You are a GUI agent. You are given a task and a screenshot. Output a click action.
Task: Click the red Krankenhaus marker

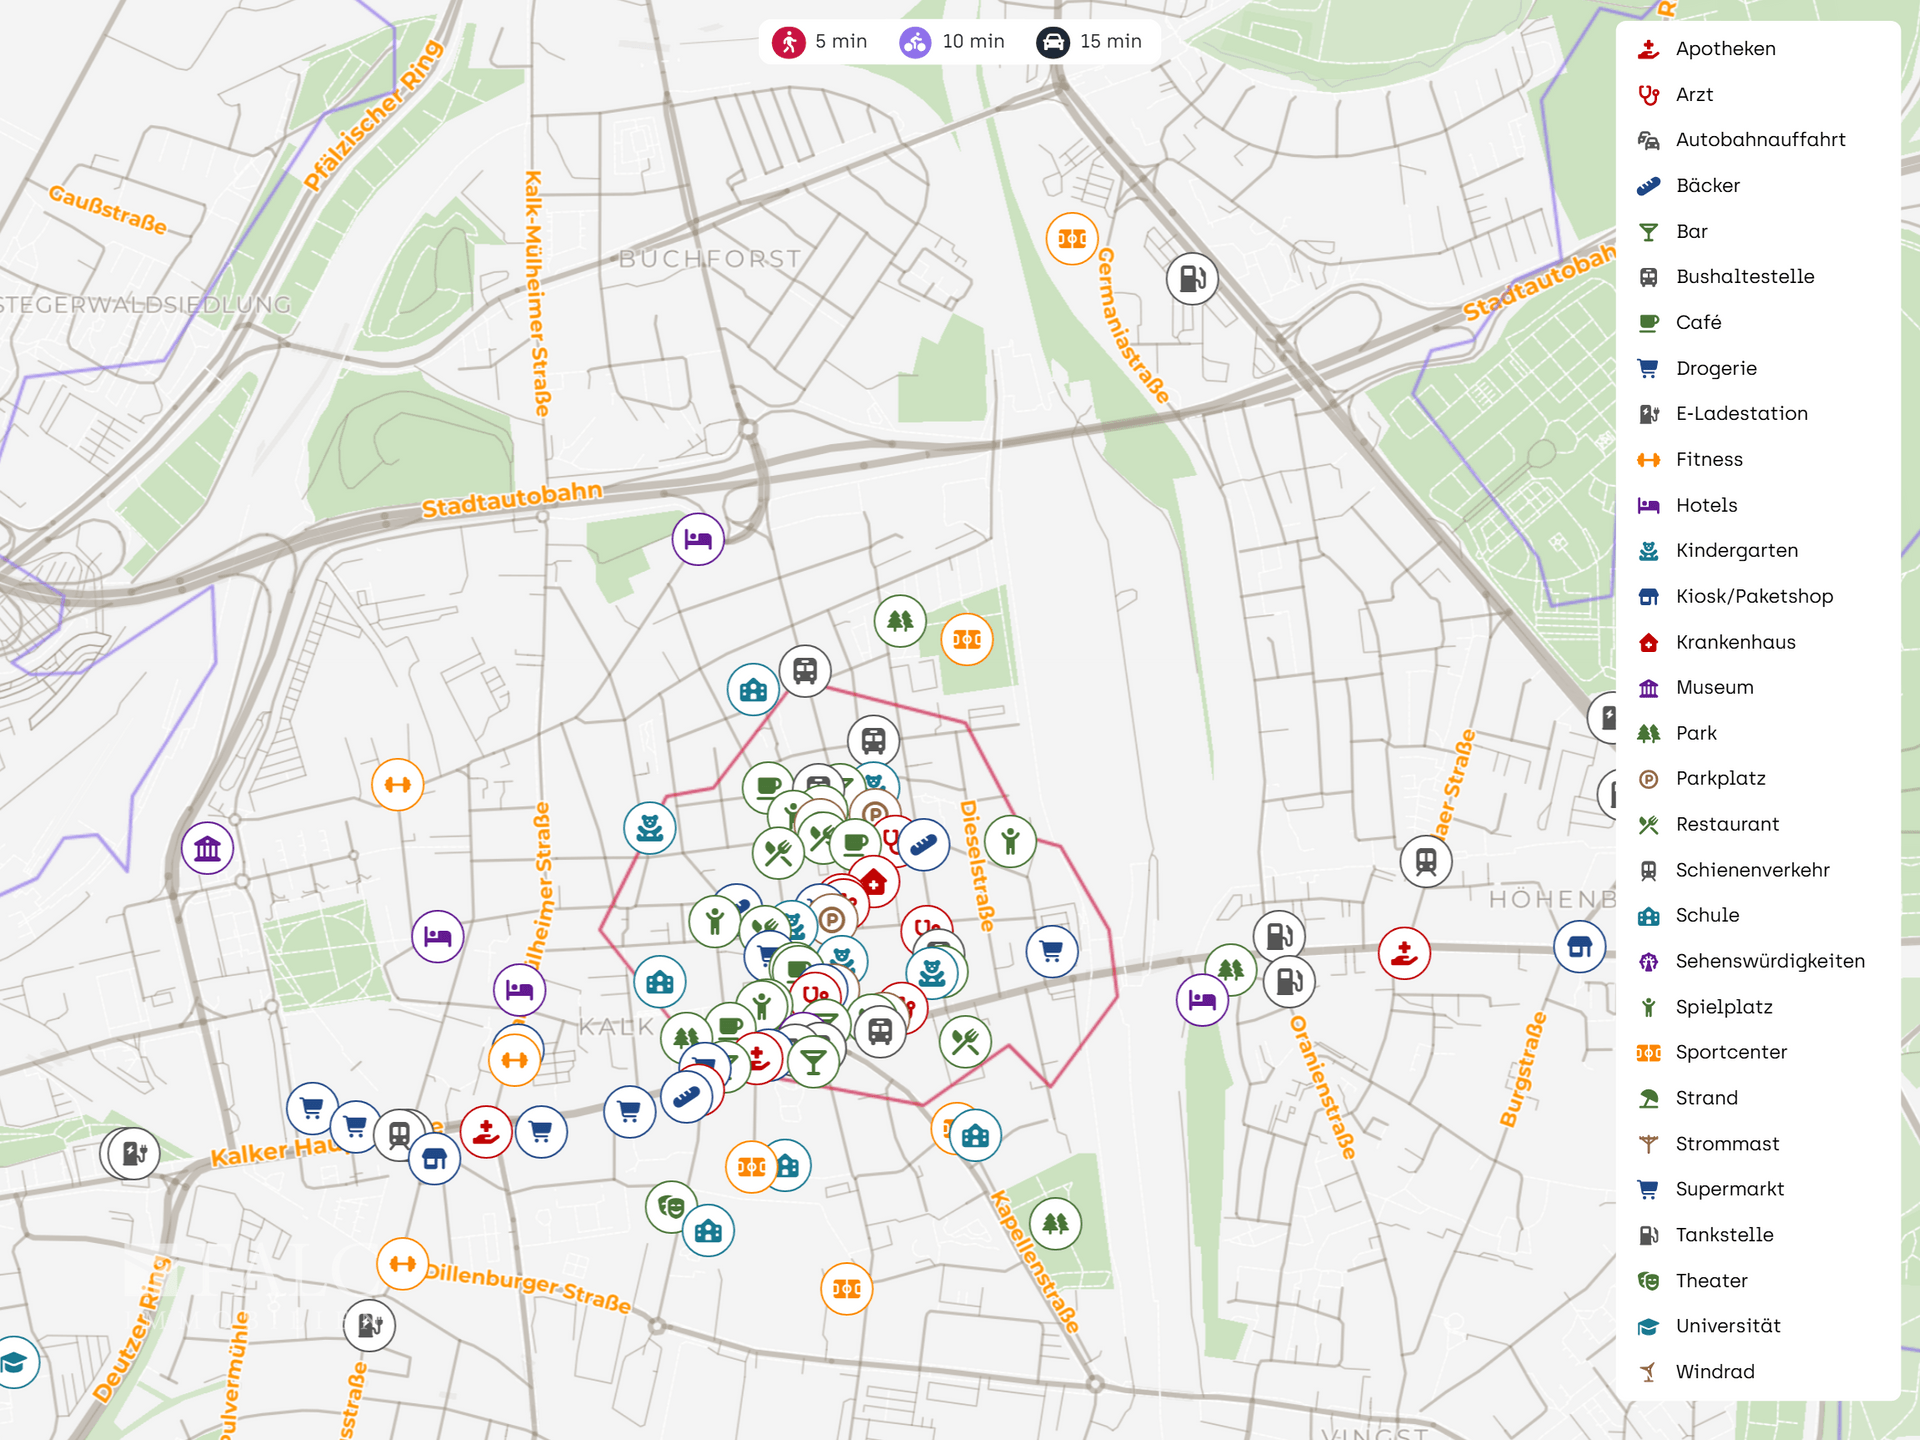pyautogui.click(x=874, y=882)
